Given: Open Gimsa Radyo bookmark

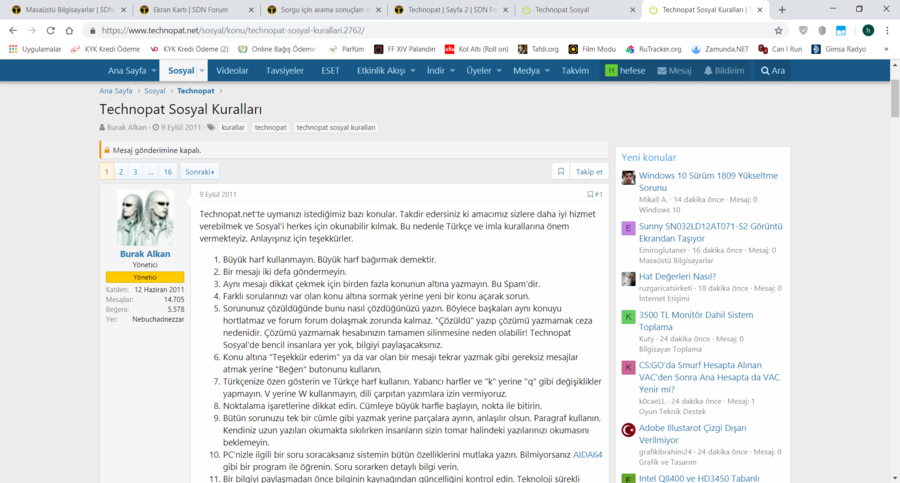Looking at the screenshot, I should (x=839, y=49).
